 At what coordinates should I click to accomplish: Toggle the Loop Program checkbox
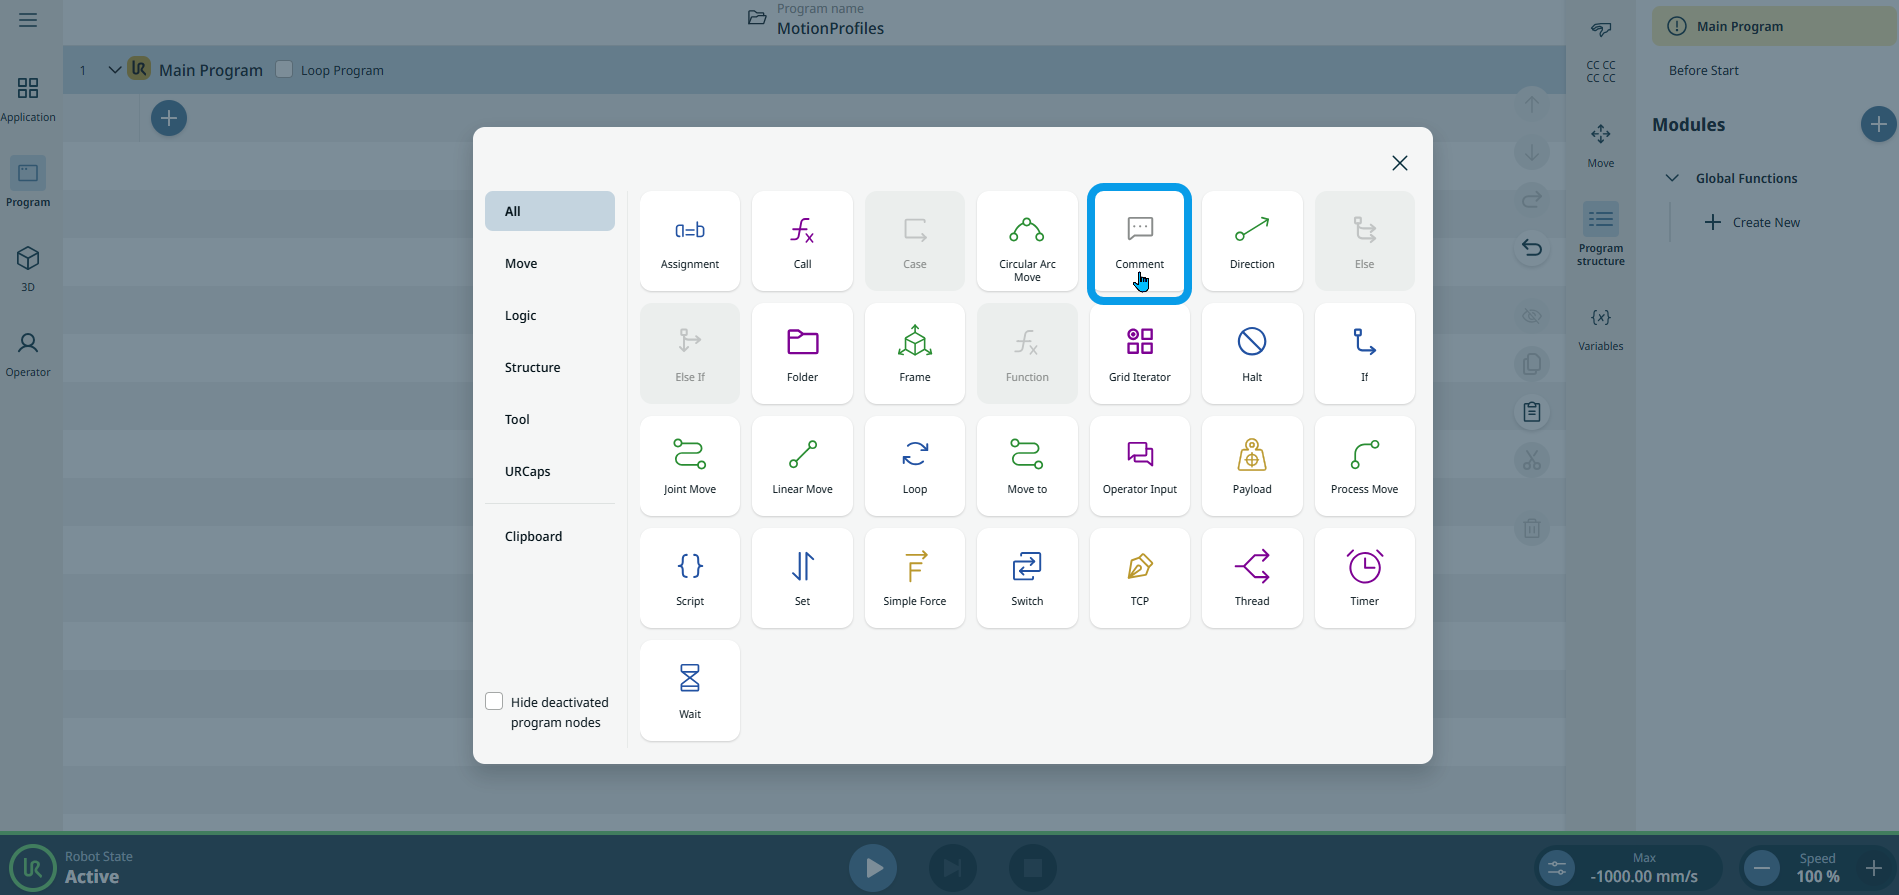point(284,69)
